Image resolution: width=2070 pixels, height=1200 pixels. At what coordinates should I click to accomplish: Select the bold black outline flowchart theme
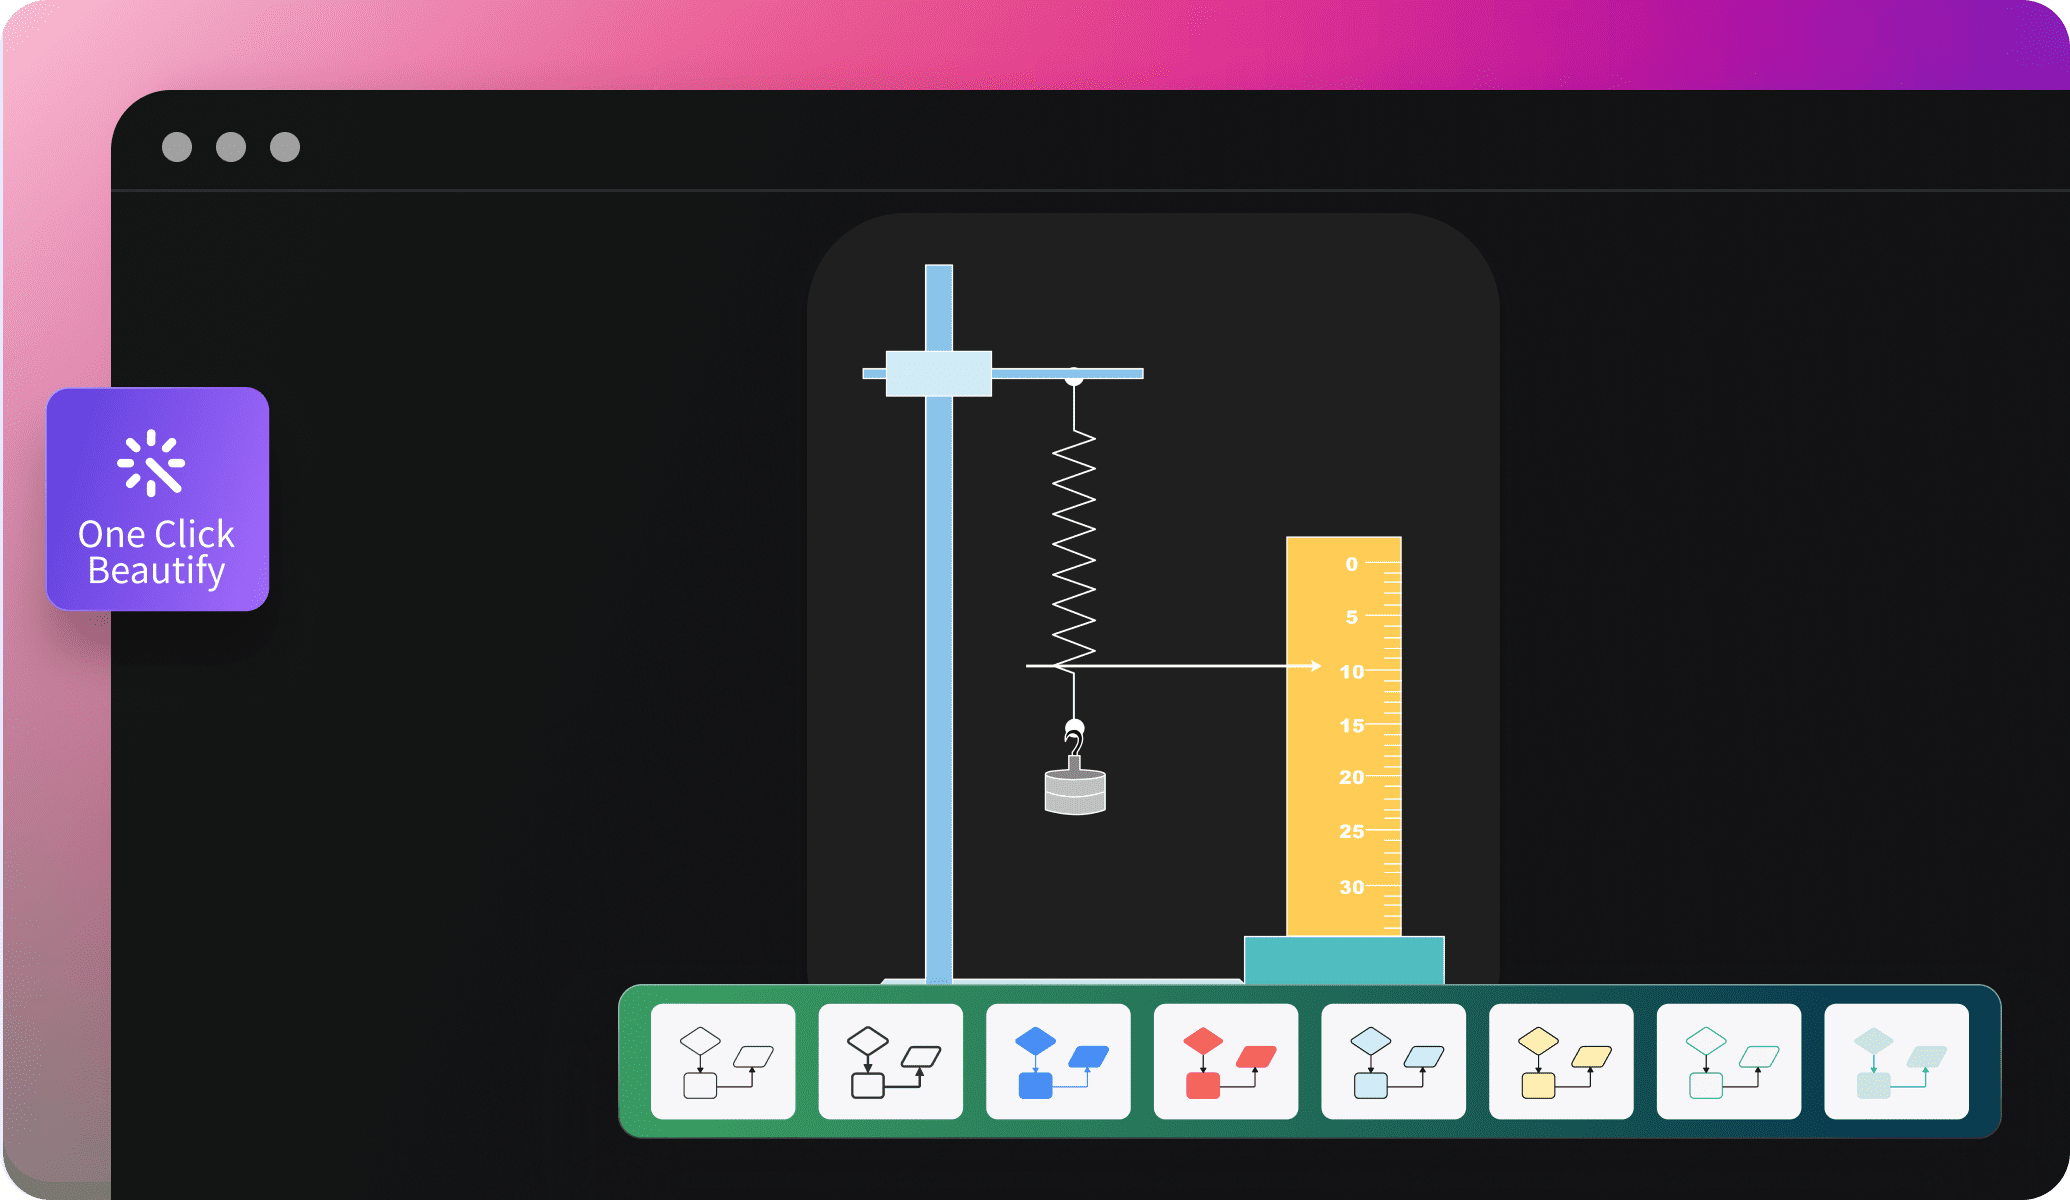[891, 1061]
